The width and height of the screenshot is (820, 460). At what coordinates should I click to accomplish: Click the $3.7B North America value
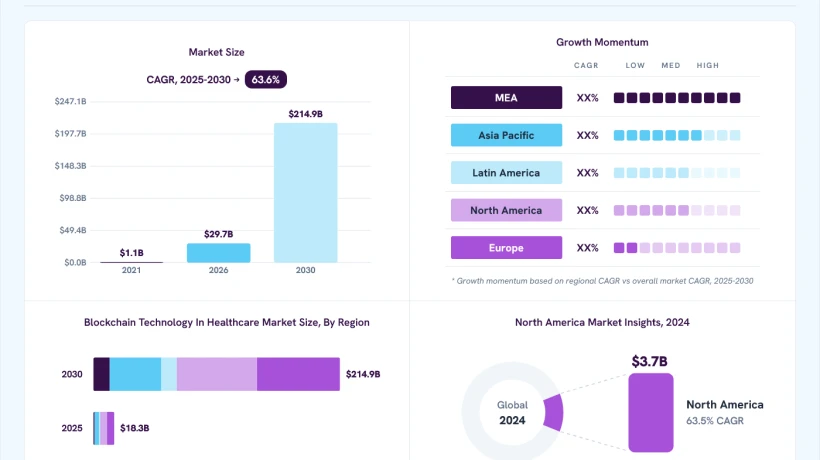650,361
